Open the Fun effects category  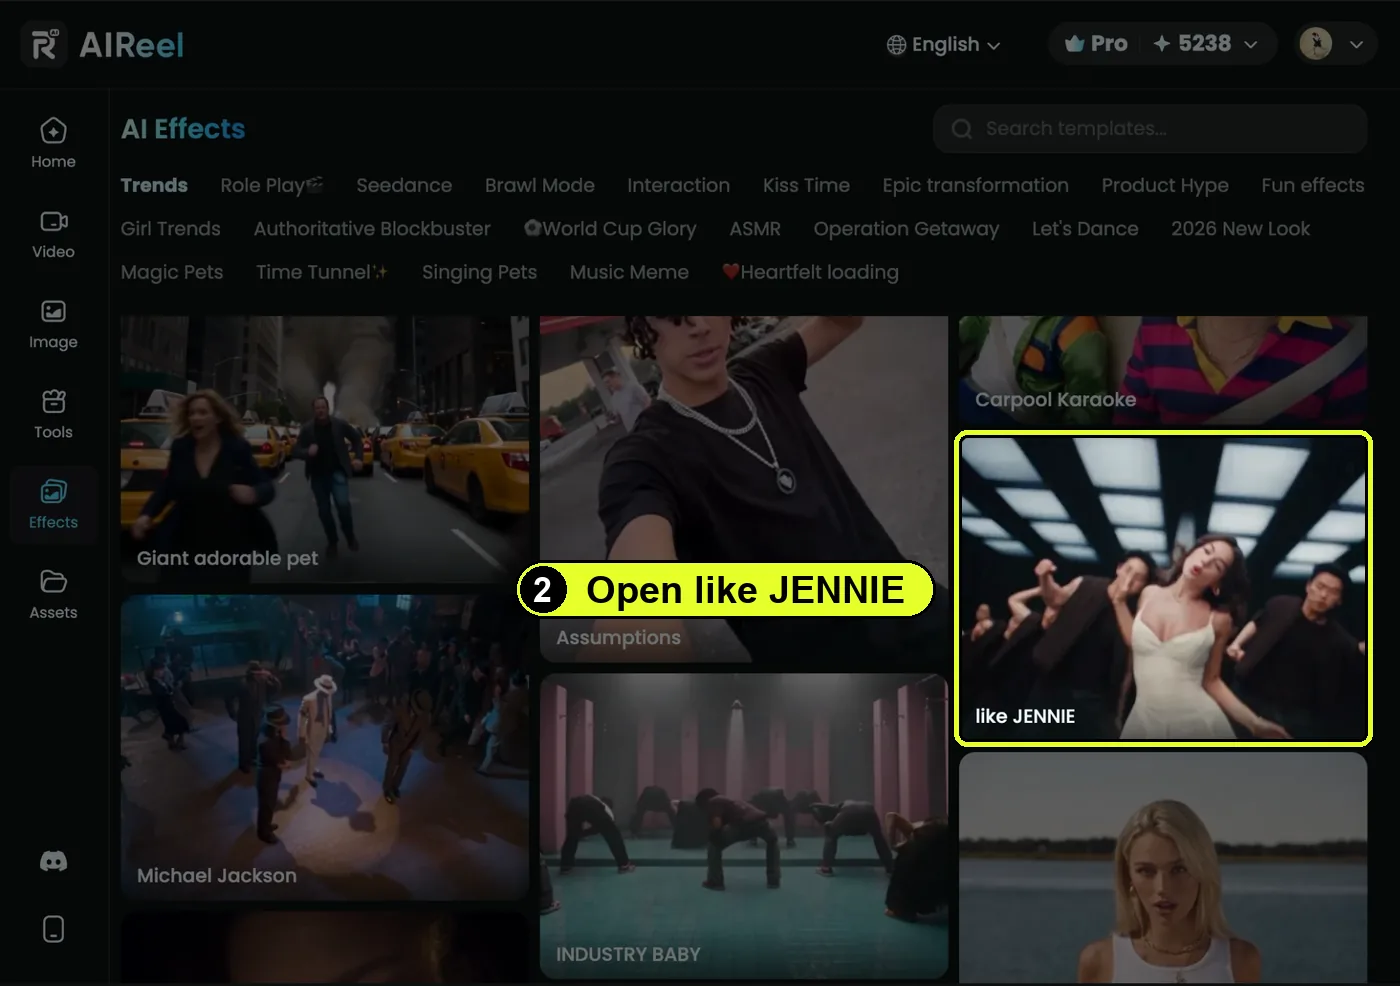(1313, 185)
